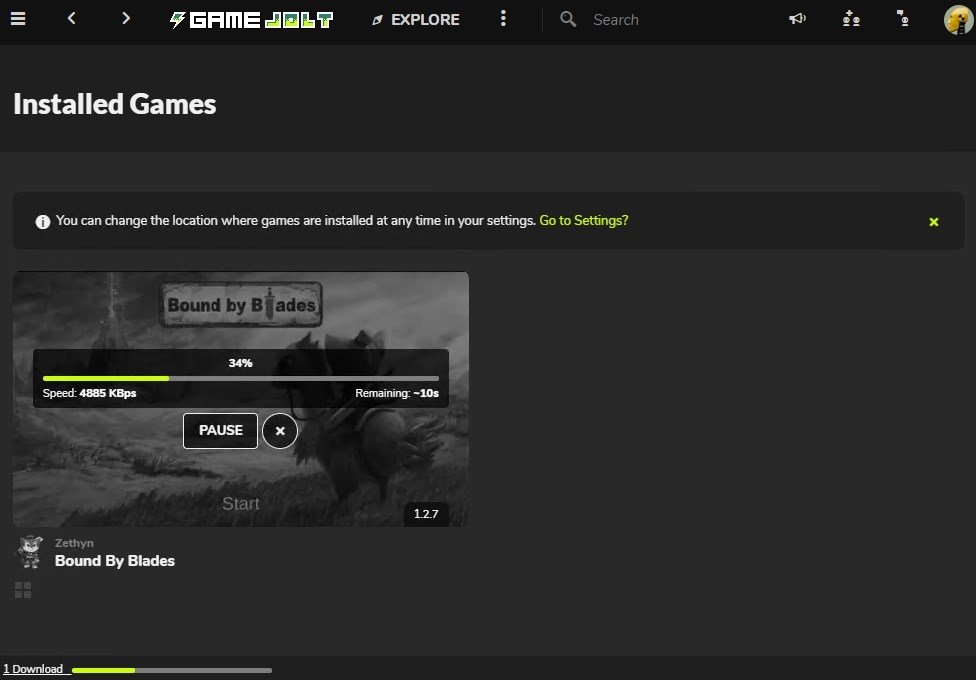Pause the Bound By Blades download

220,430
